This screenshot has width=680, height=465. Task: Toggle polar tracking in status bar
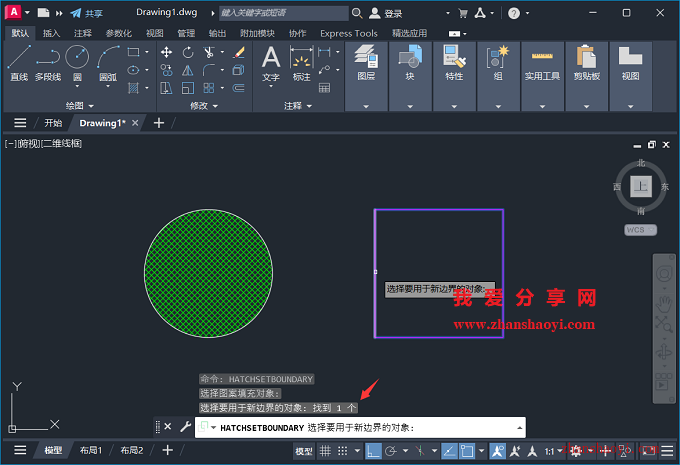click(391, 451)
